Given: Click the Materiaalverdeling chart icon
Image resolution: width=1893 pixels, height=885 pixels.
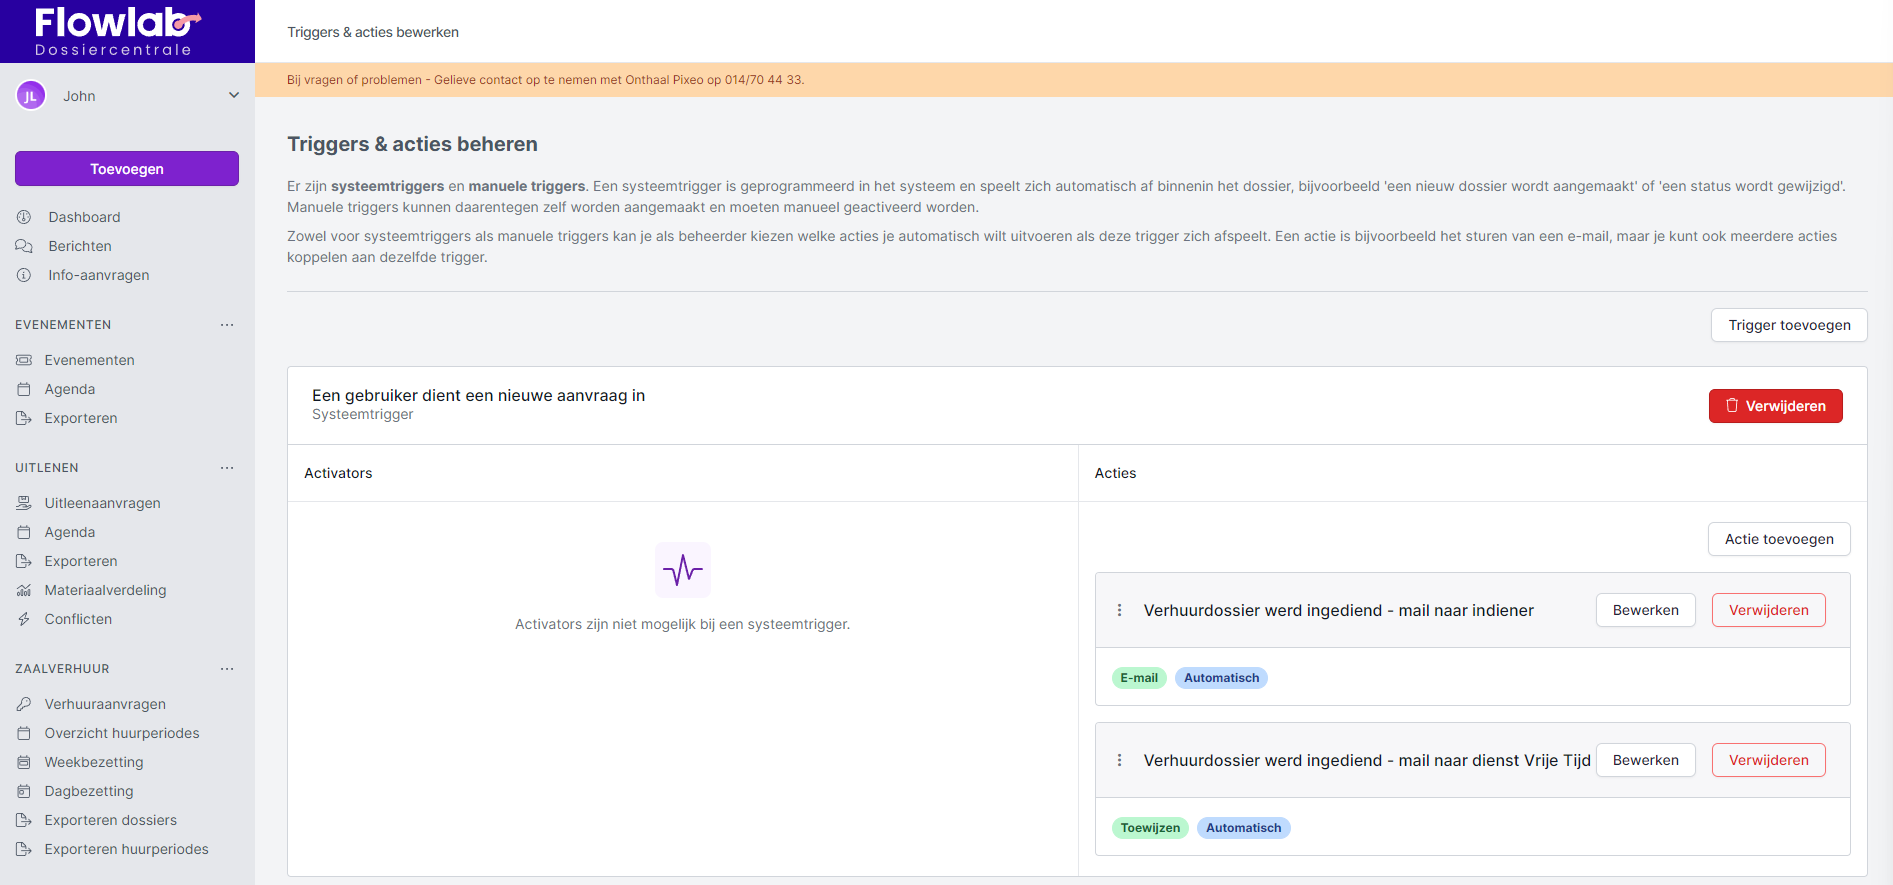Looking at the screenshot, I should tap(24, 590).
